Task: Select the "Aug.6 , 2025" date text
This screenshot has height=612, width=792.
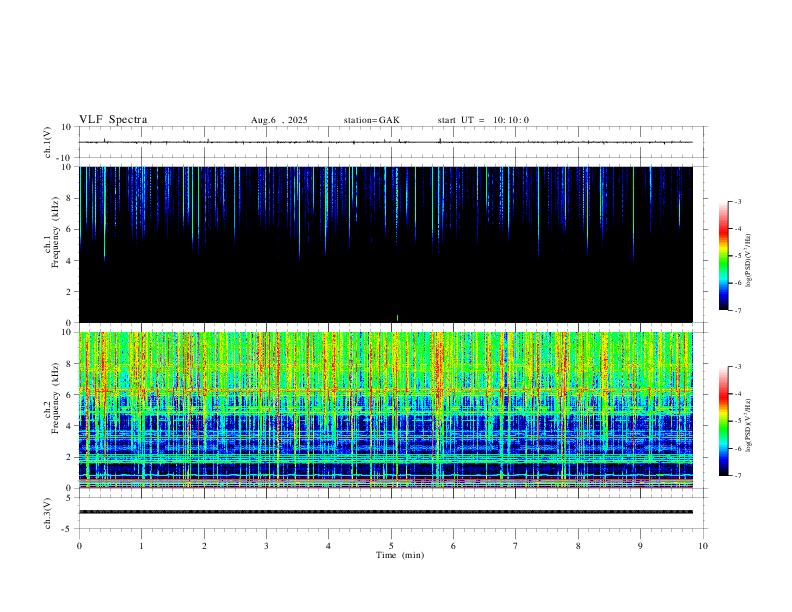Action: (x=279, y=120)
